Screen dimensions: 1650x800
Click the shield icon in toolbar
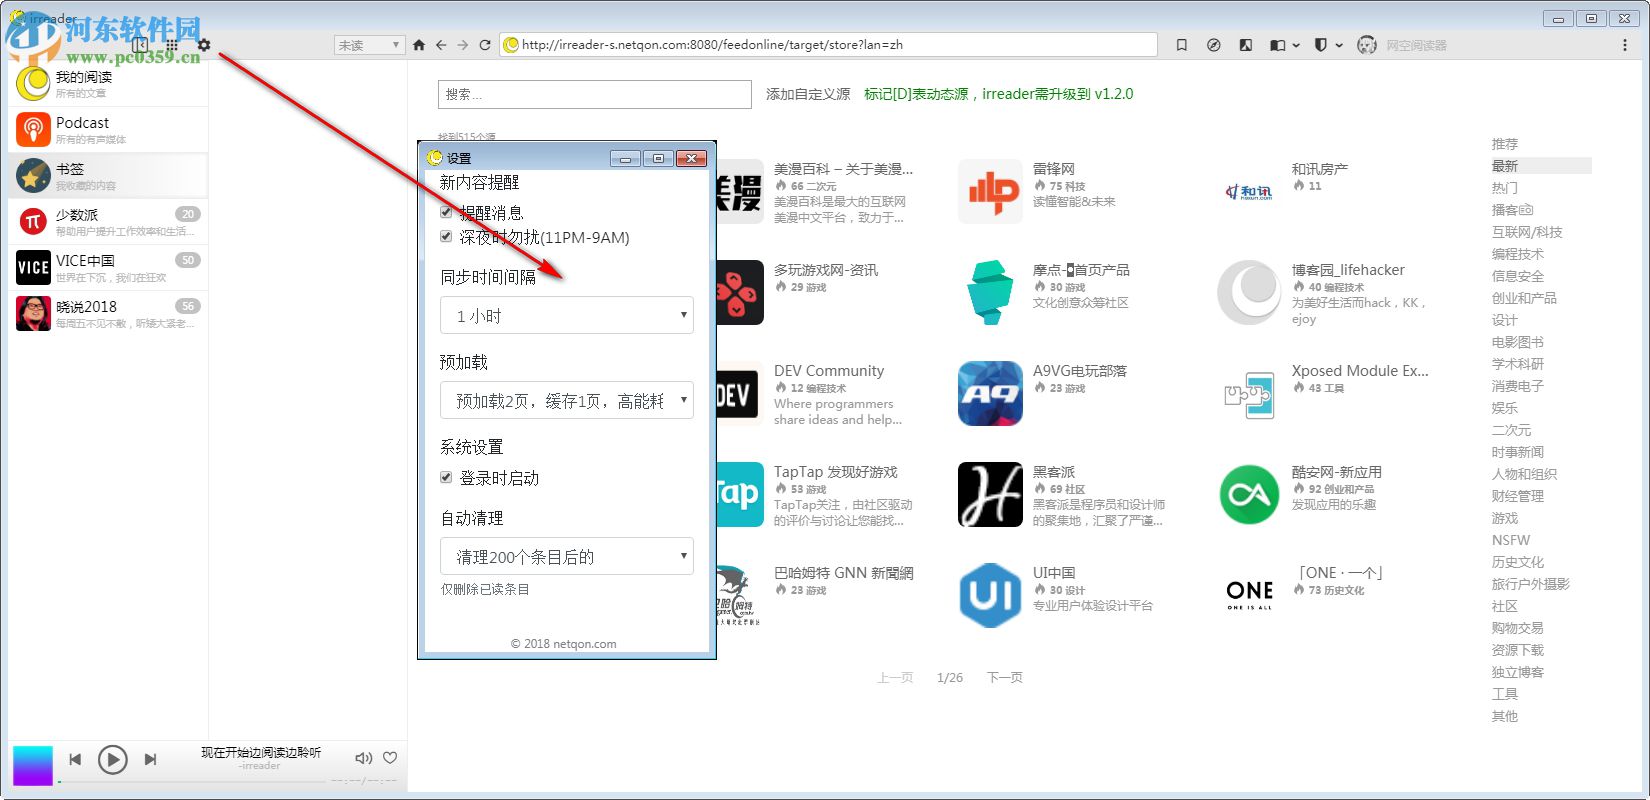(x=1320, y=45)
